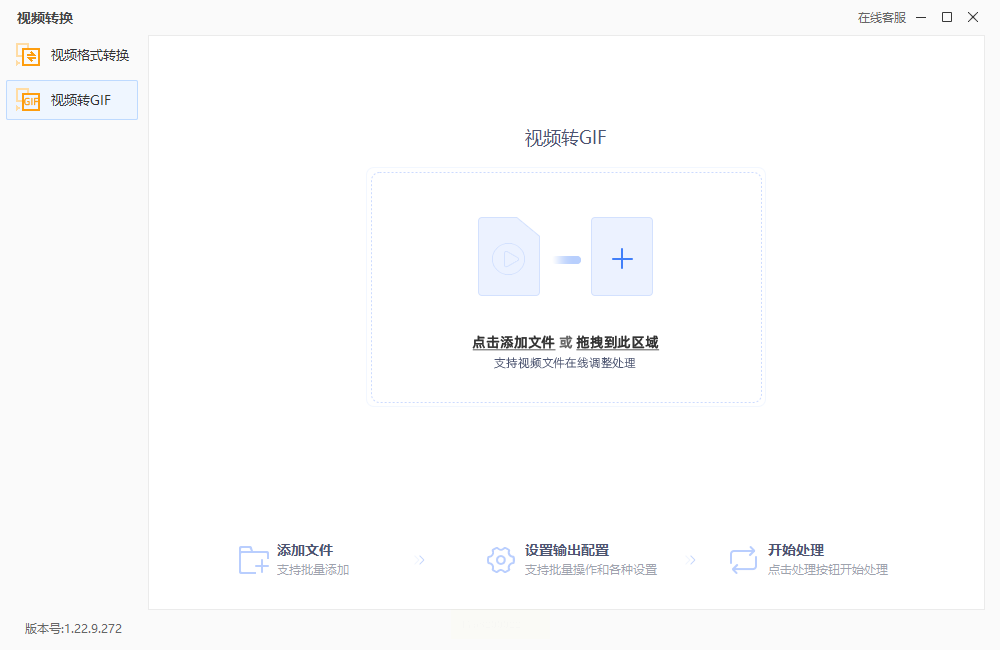The height and width of the screenshot is (650, 1000).
Task: Open 在线客服 online support
Action: point(881,18)
